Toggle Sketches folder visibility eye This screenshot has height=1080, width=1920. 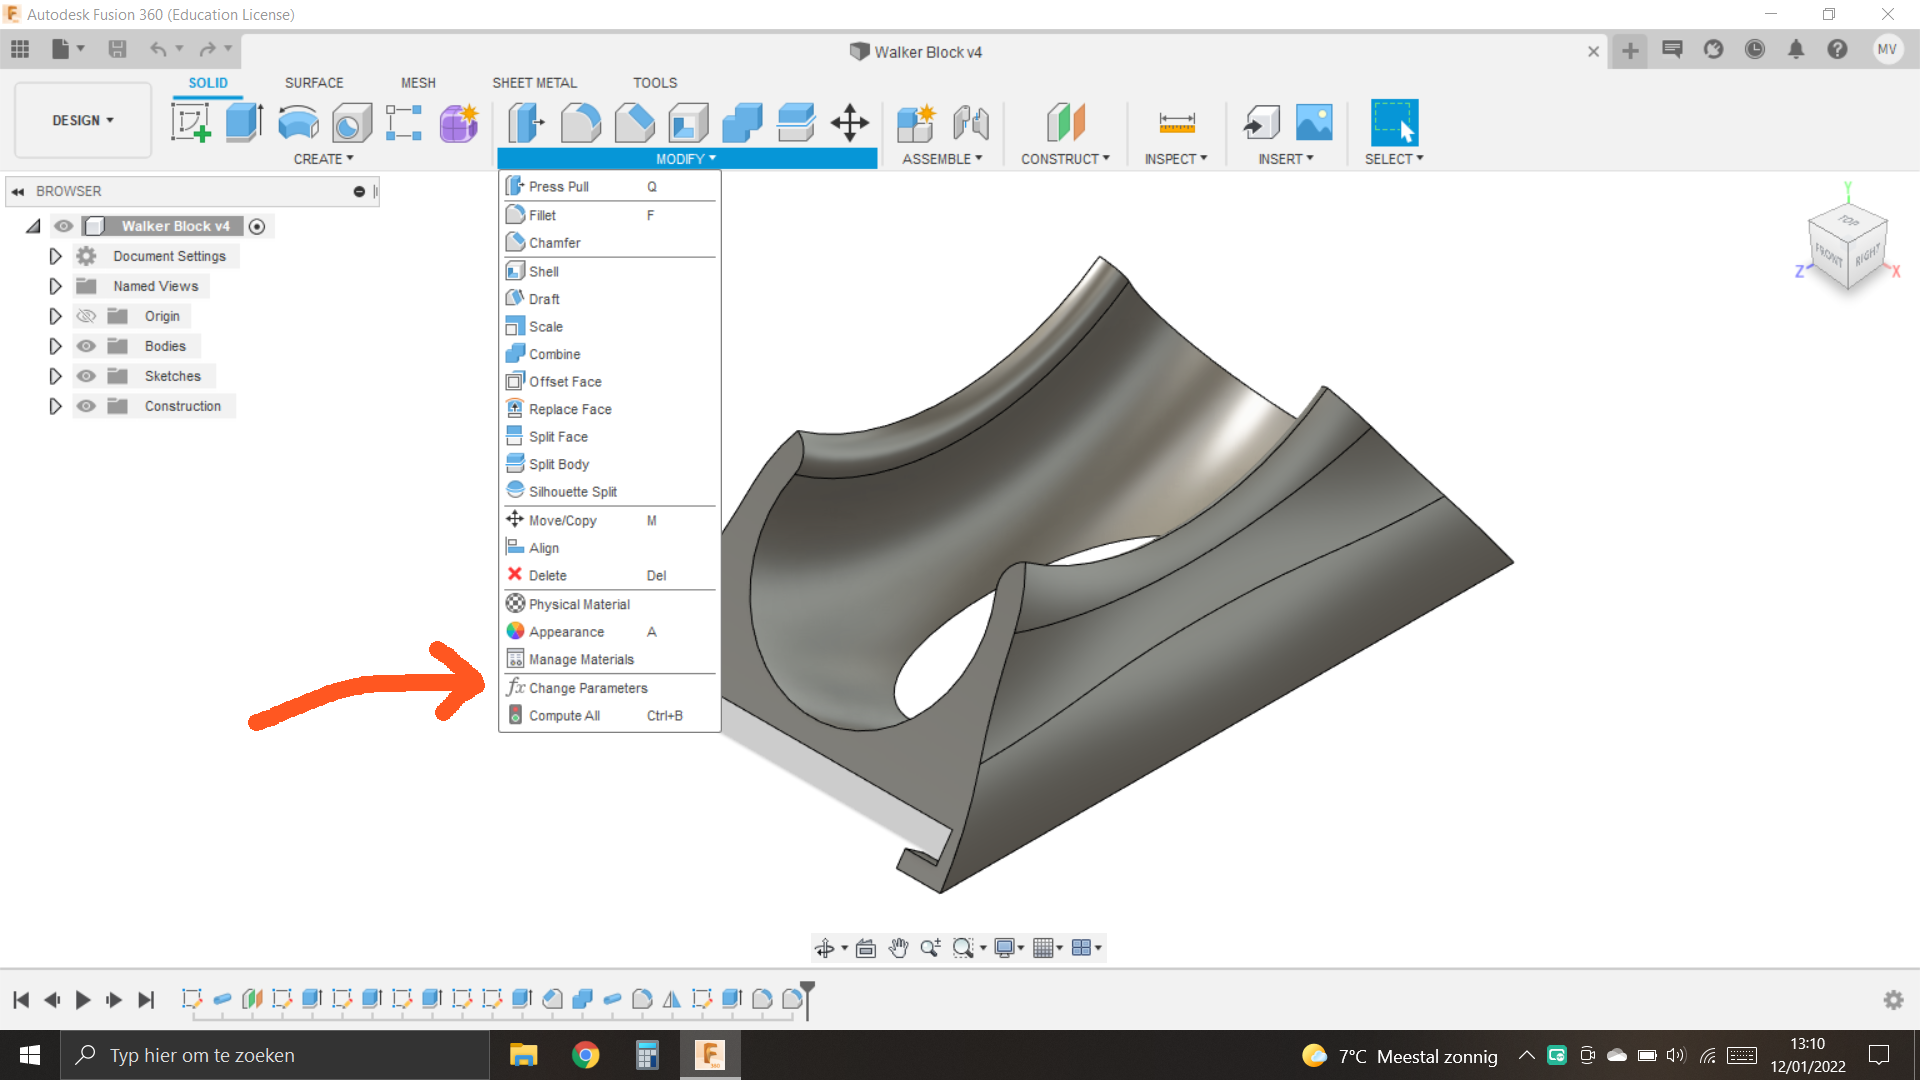(x=87, y=376)
